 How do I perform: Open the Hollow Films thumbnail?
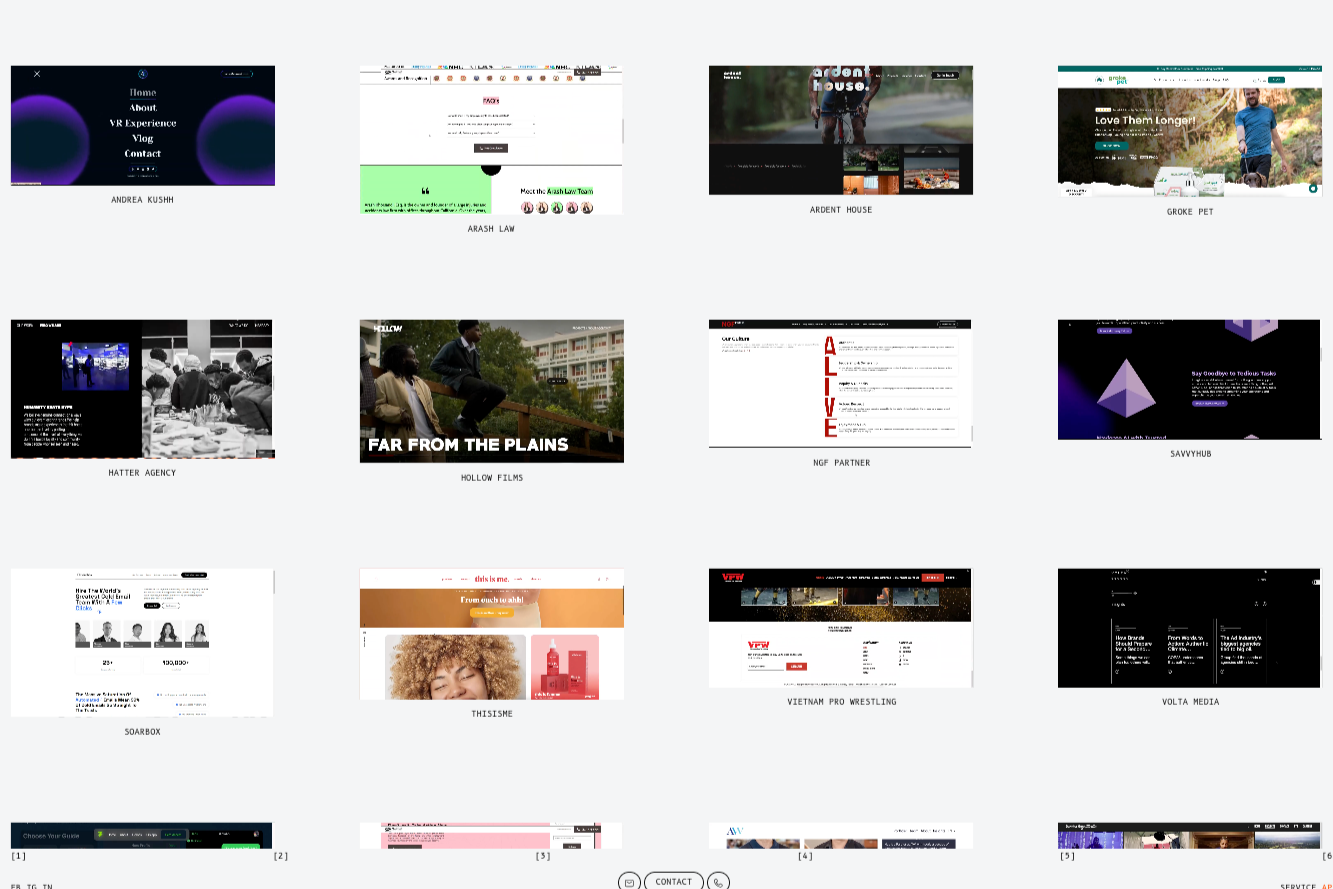pos(492,391)
